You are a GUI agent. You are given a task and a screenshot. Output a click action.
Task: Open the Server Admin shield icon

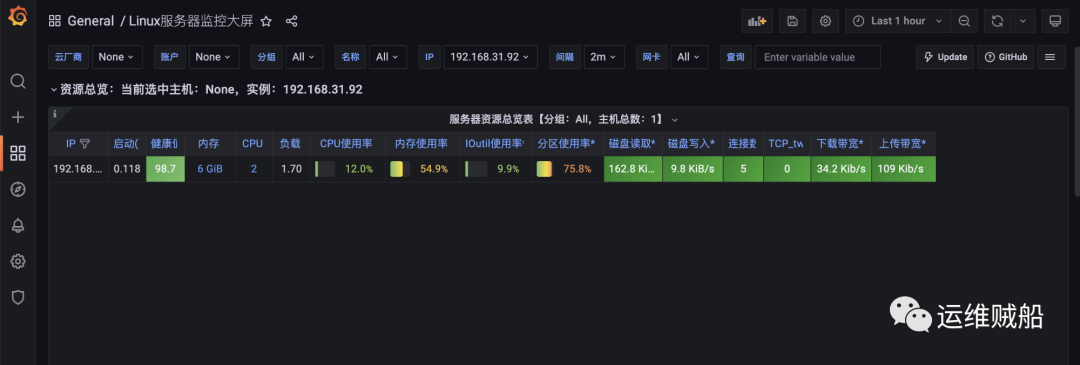point(18,297)
